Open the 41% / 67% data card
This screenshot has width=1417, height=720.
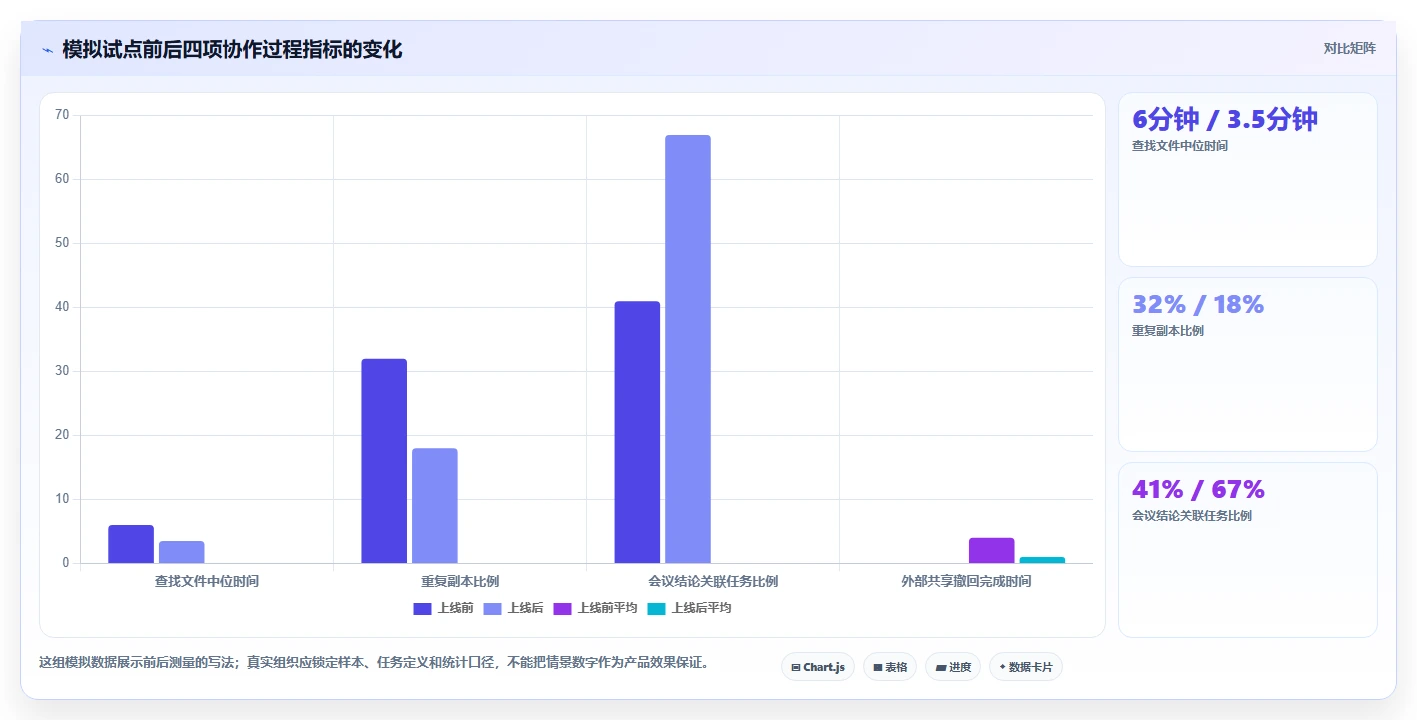1247,549
